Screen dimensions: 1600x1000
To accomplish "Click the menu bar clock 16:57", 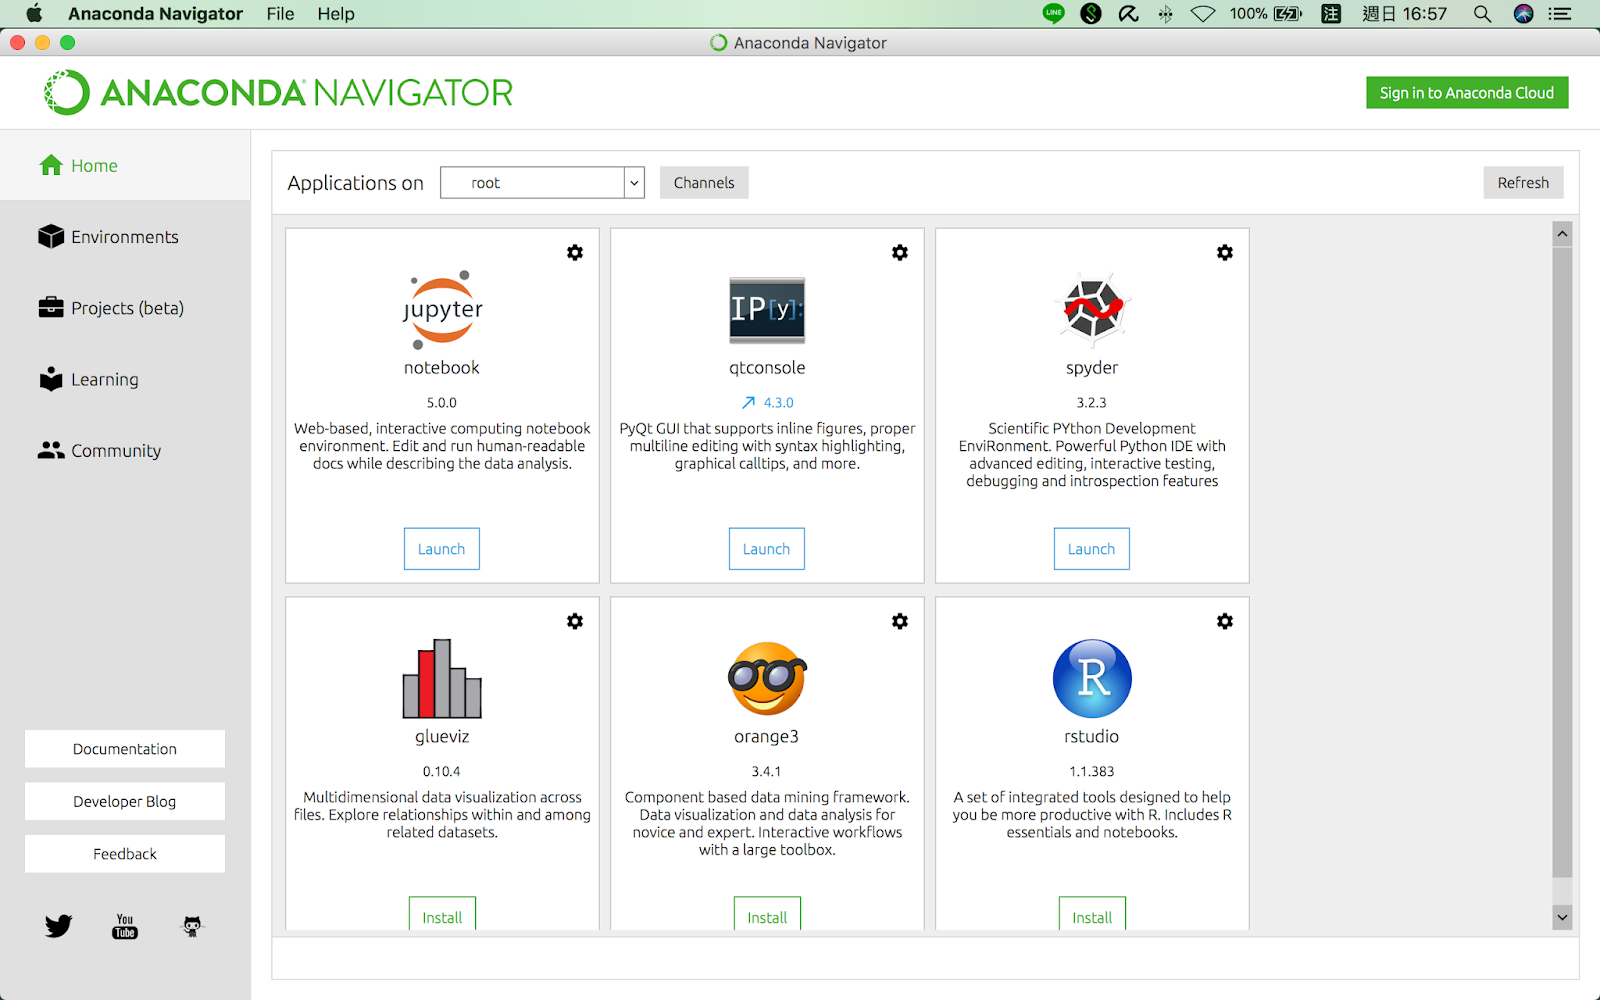I will (1404, 14).
